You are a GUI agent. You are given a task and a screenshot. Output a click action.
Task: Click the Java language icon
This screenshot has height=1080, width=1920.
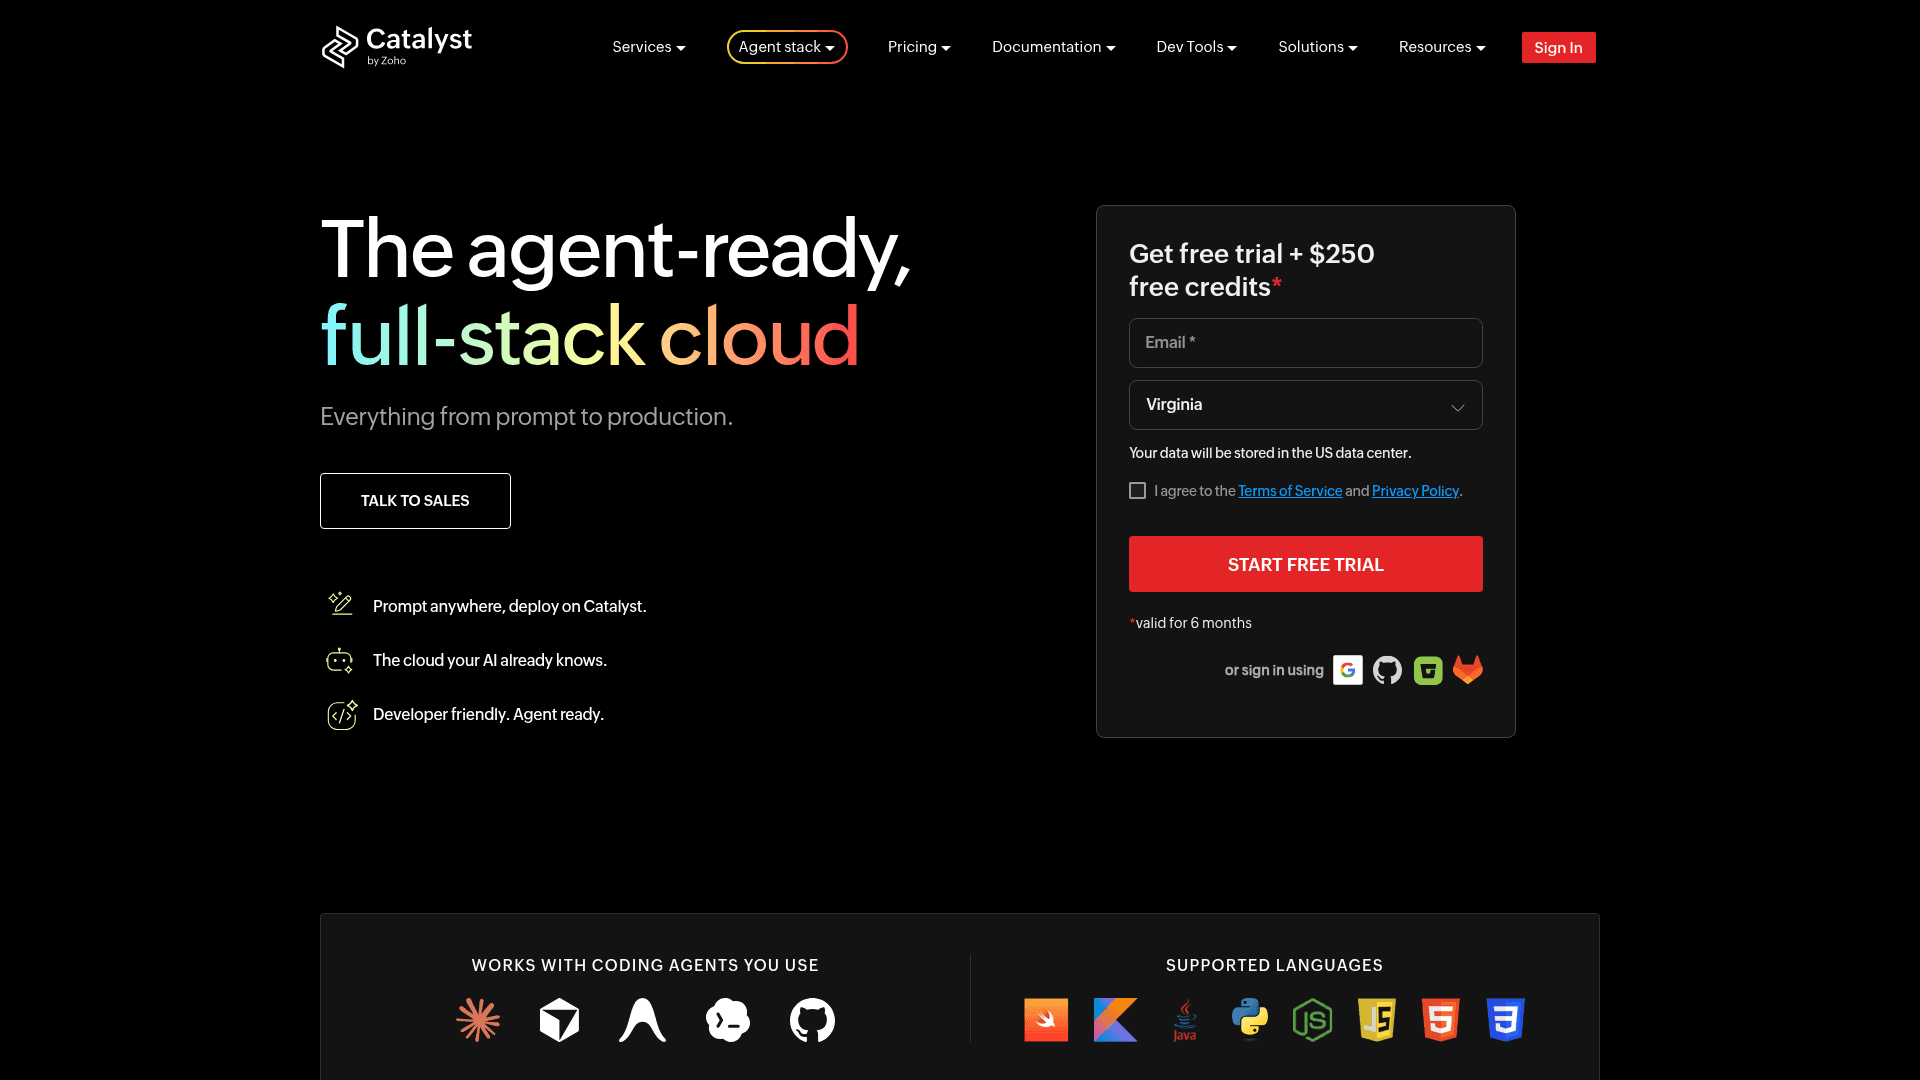pos(1184,1020)
